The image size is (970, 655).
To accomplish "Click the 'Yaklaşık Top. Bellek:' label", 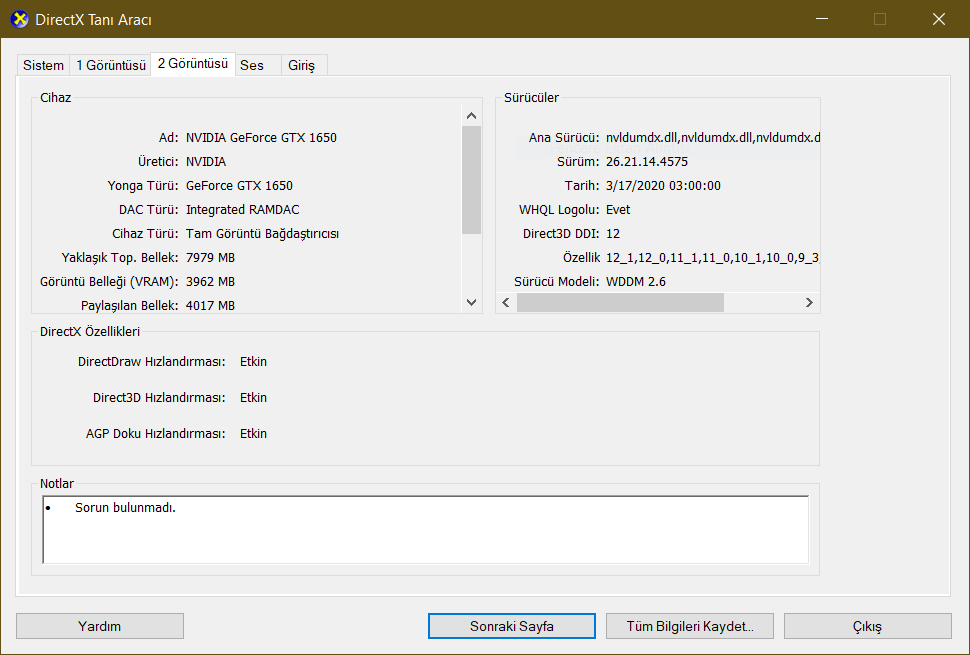I will (x=120, y=257).
